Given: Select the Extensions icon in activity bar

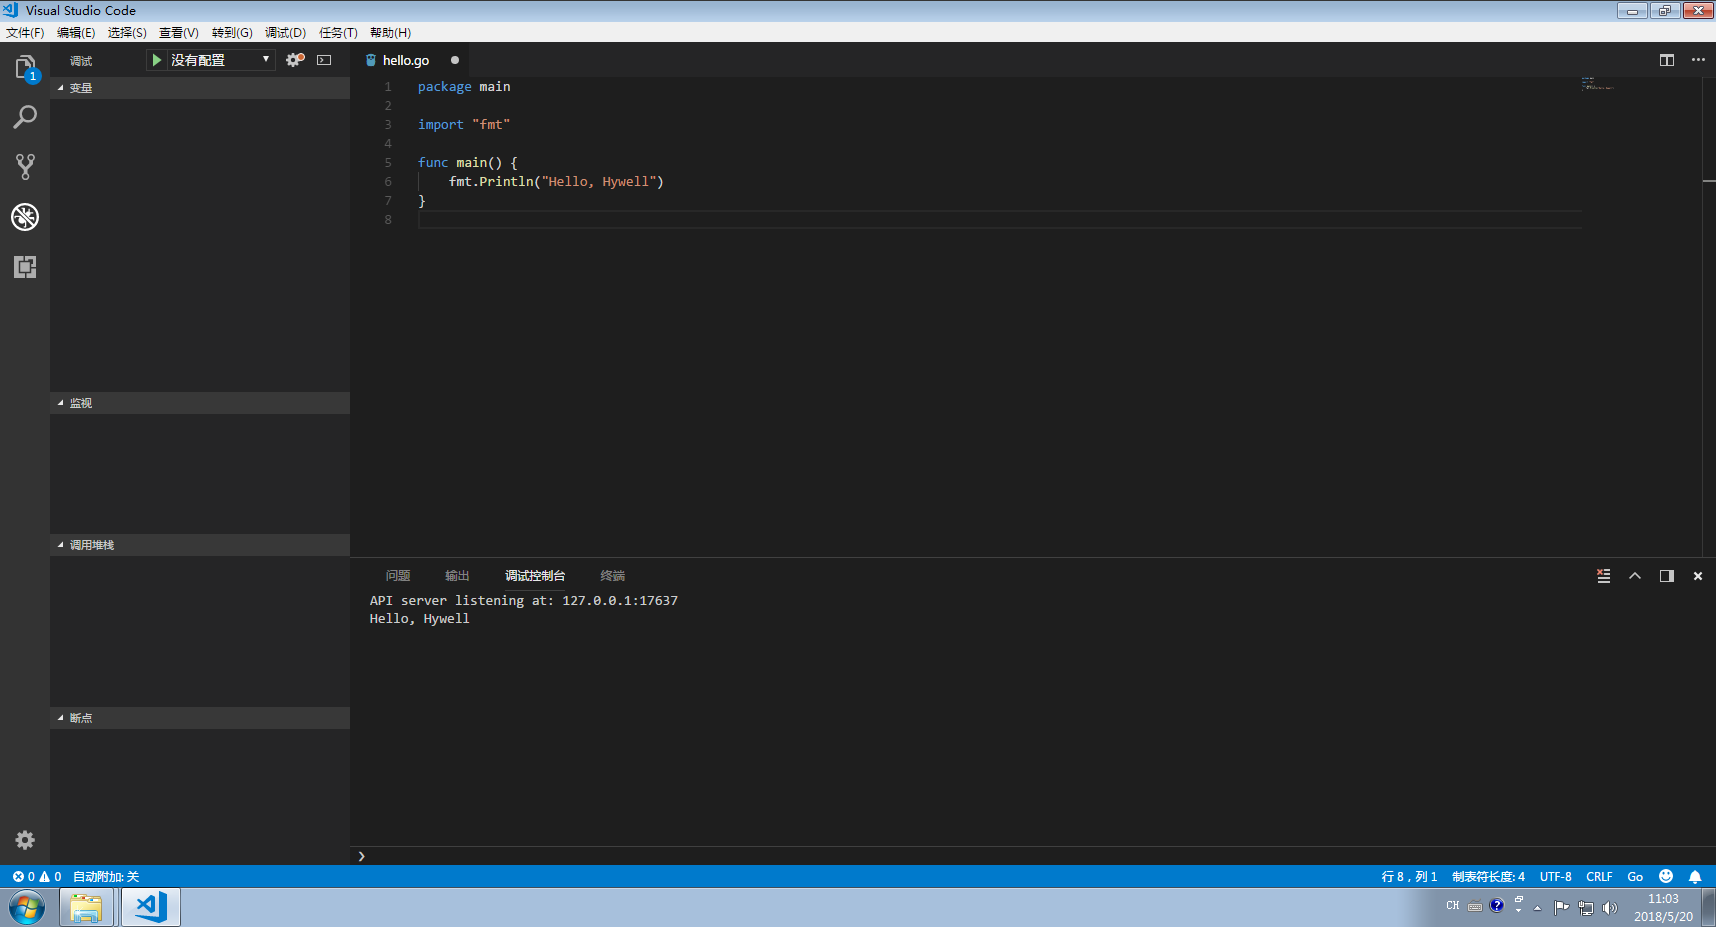Looking at the screenshot, I should [25, 267].
